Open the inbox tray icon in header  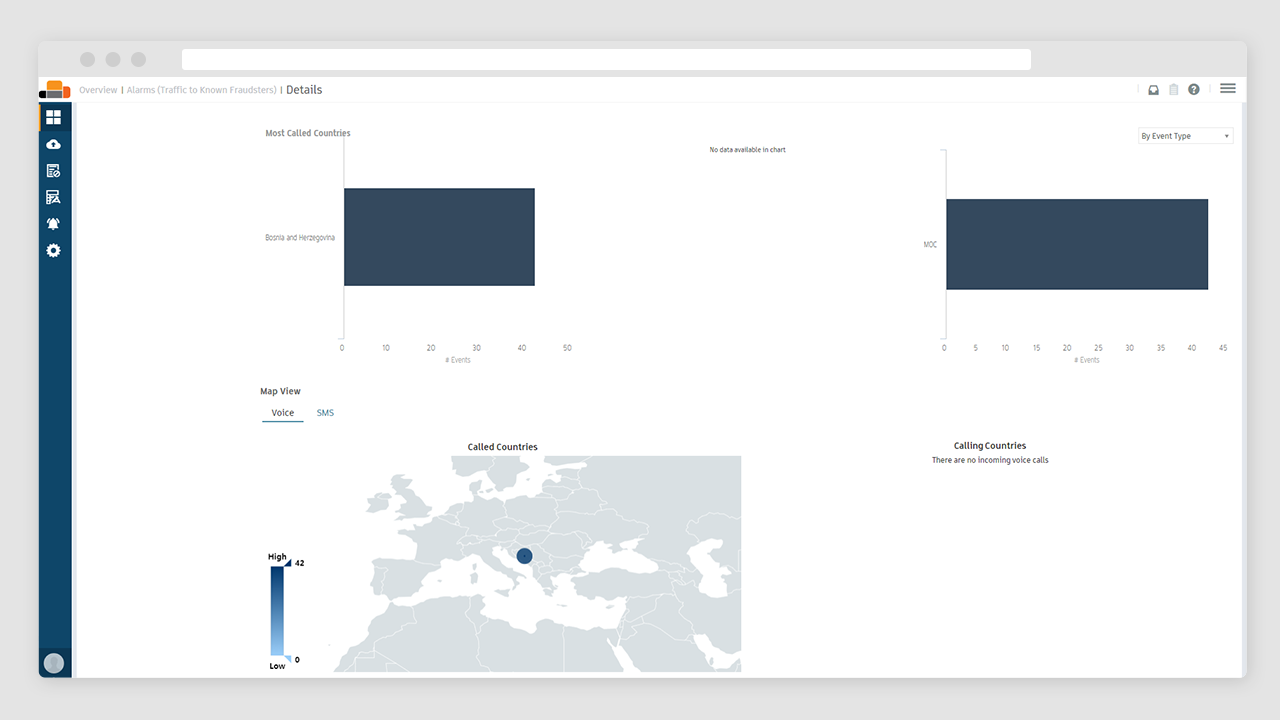[x=1153, y=90]
